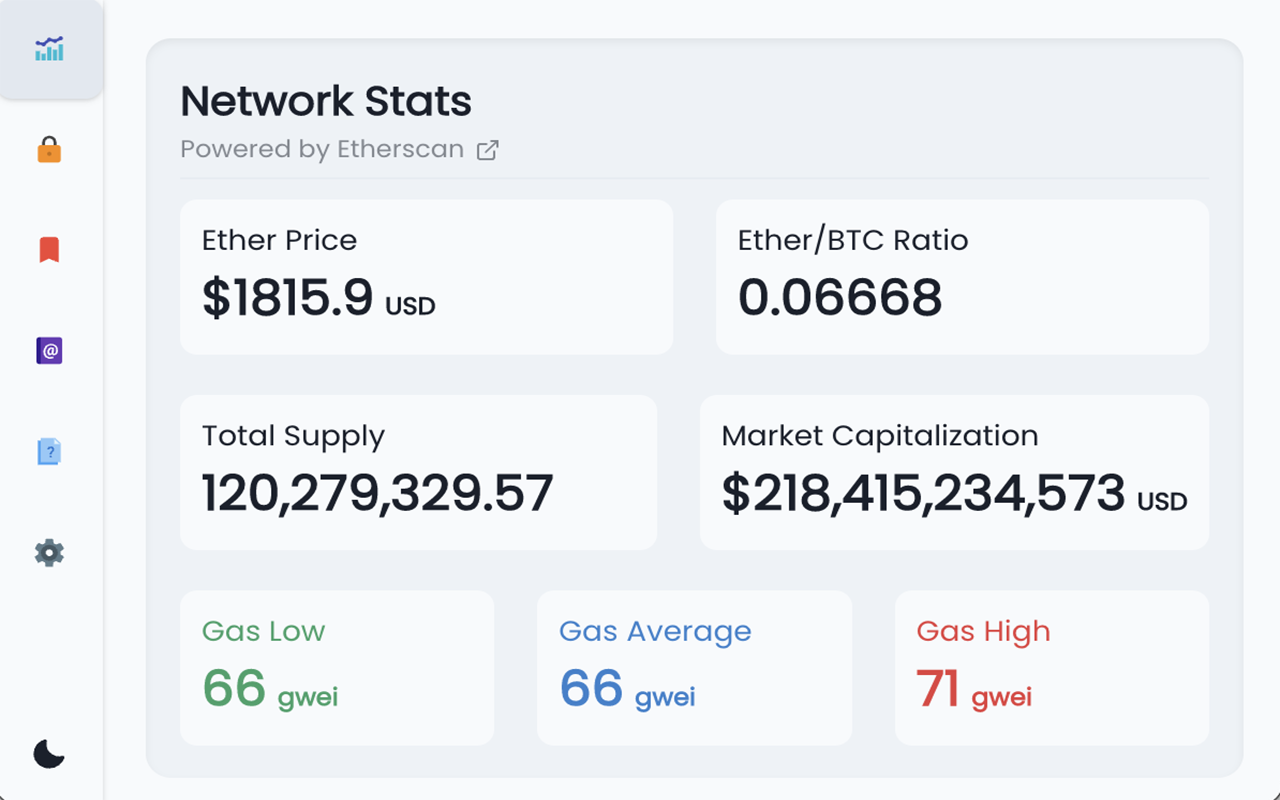The height and width of the screenshot is (800, 1280).
Task: Open the red bookmarks sidebar icon
Action: pos(49,249)
